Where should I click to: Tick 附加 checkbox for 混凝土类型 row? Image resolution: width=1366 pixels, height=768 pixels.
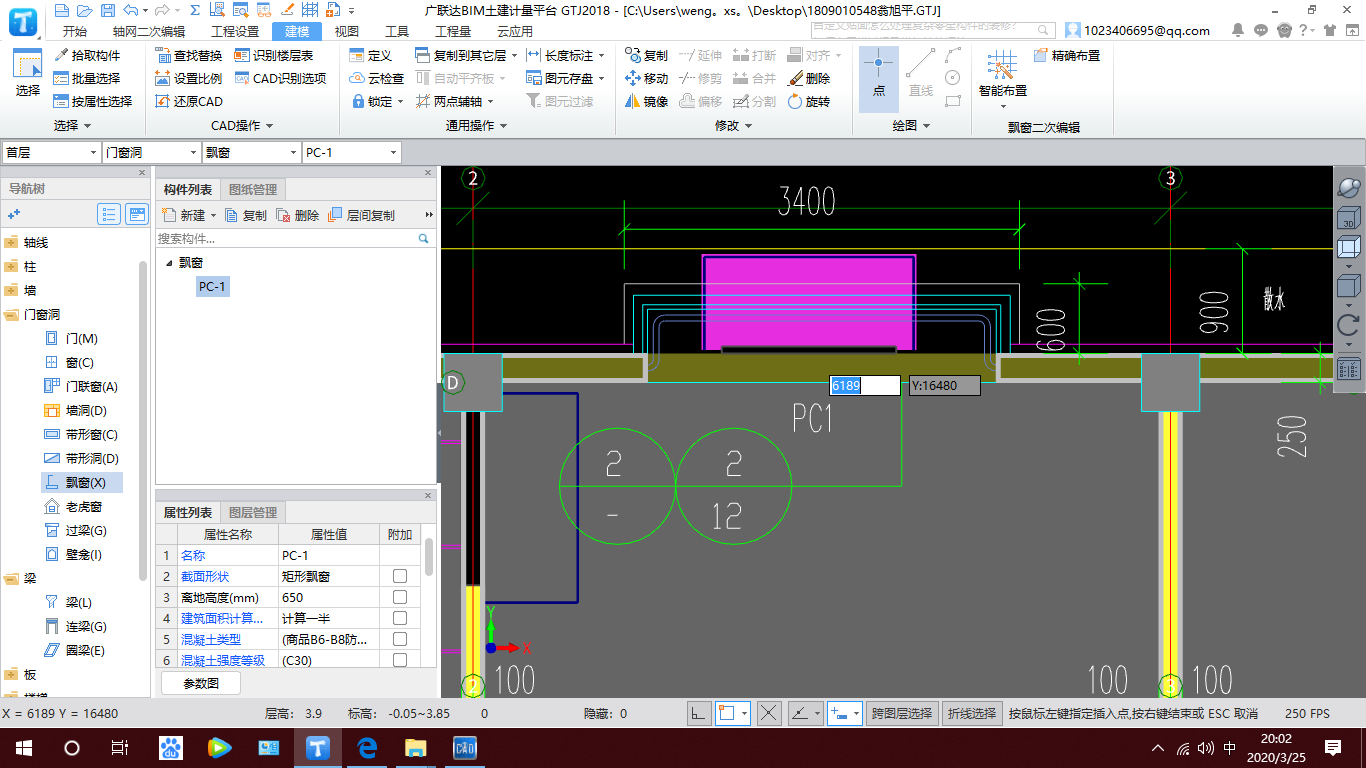click(x=400, y=639)
